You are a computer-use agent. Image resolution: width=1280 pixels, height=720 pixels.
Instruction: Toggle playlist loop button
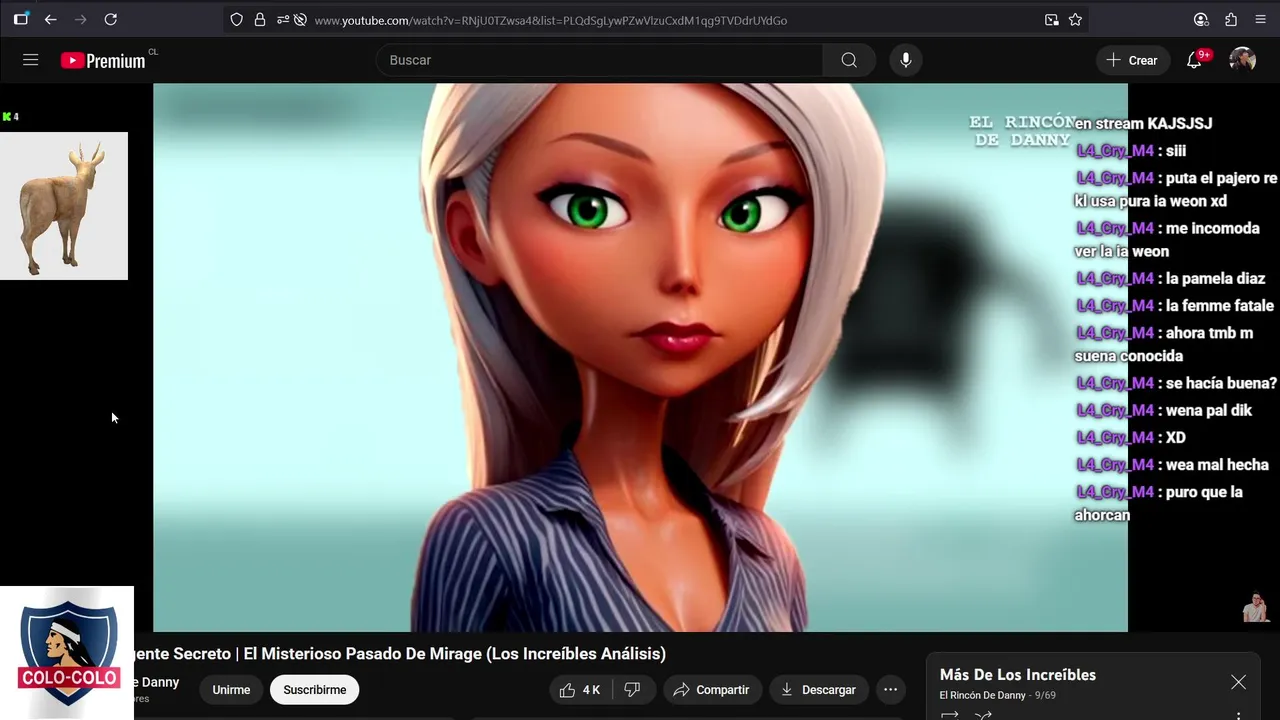(950, 715)
